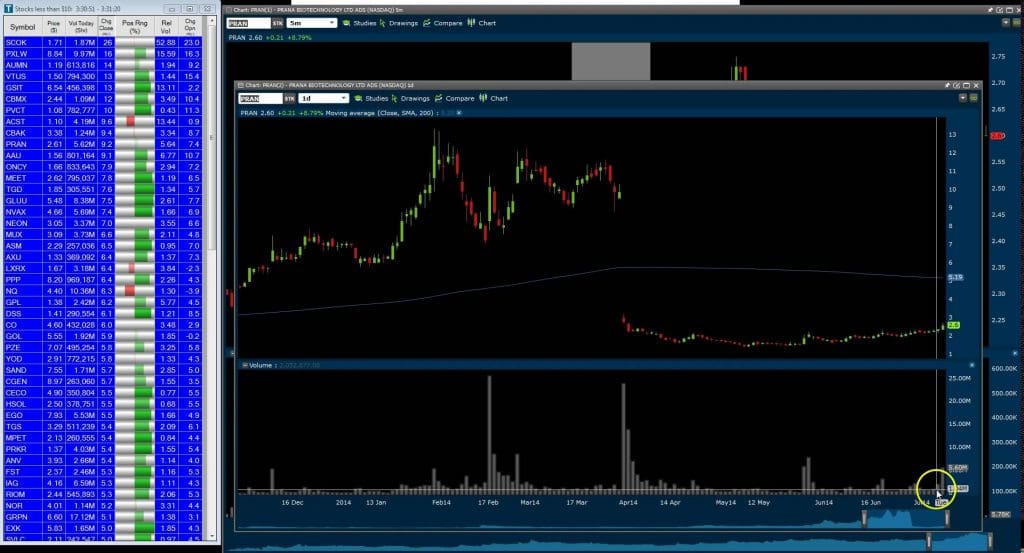
Task: Open Studies in the PRAN daily chart window
Action: coord(371,99)
